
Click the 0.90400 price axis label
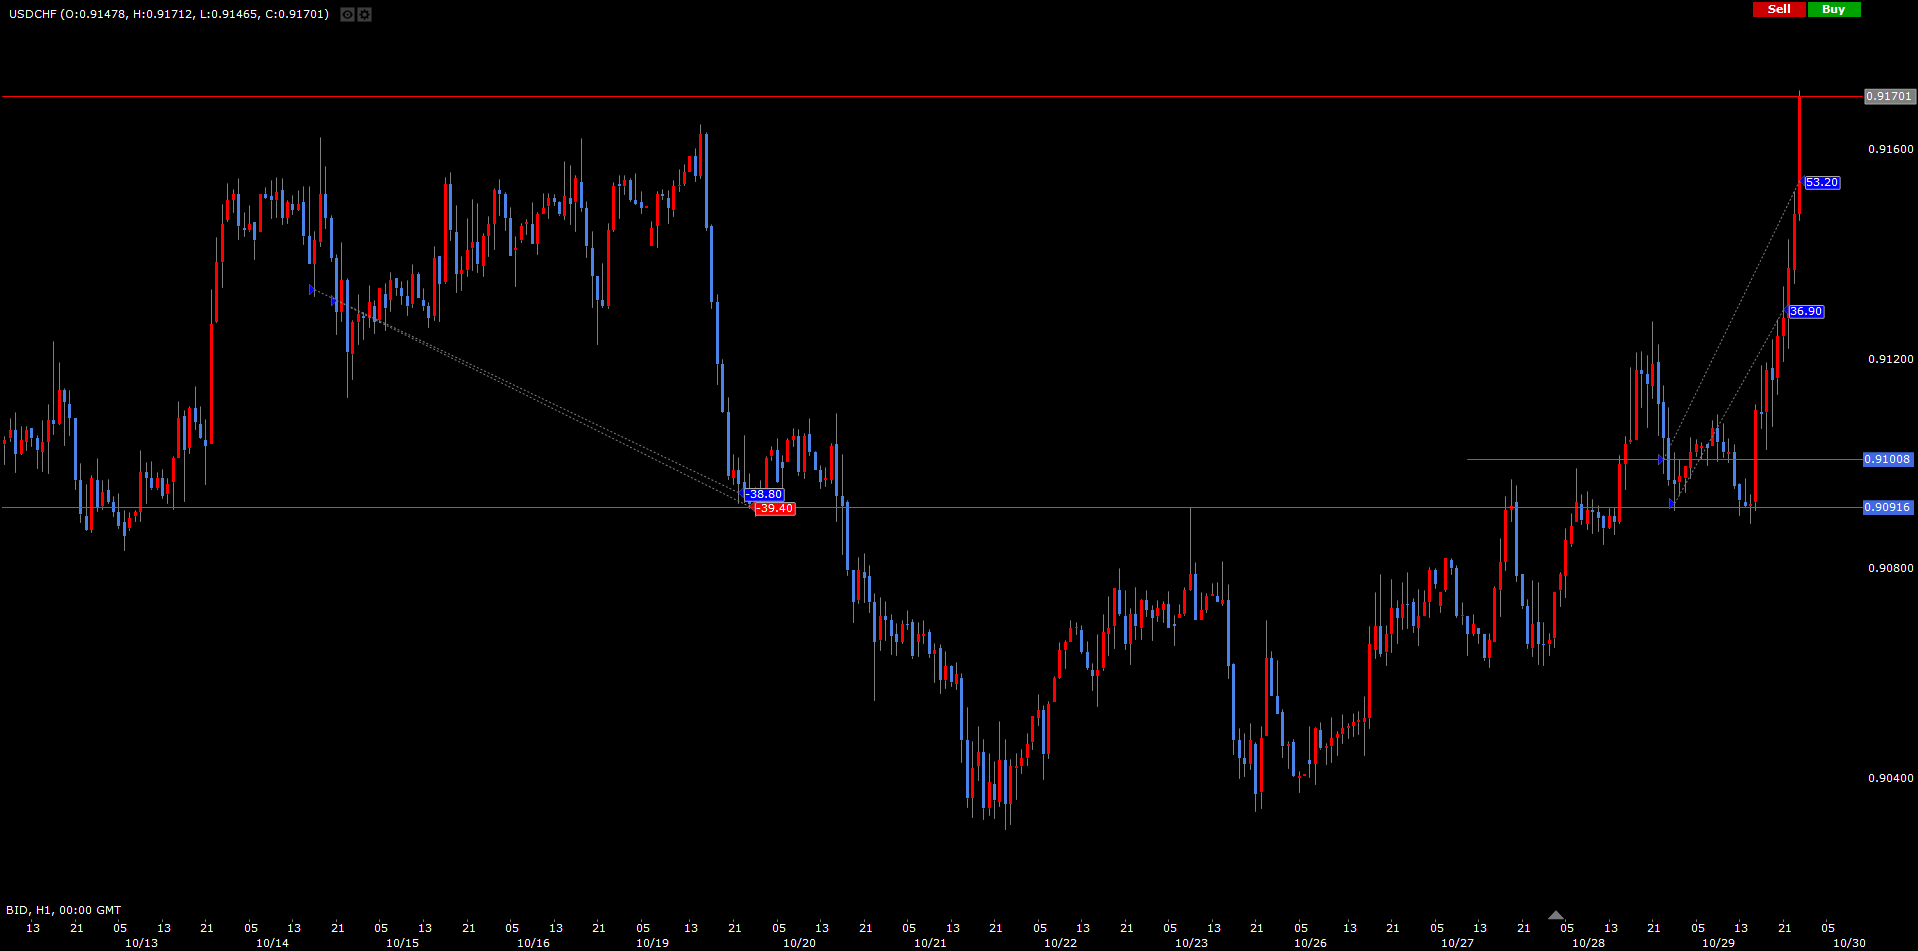point(1890,778)
